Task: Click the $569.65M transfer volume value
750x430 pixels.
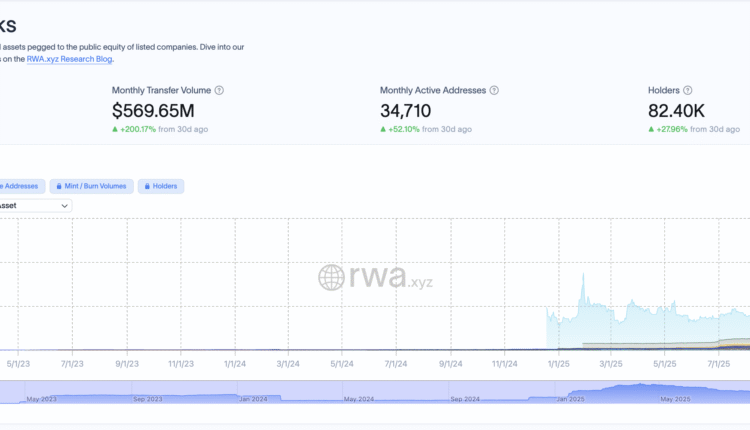Action: tap(153, 110)
